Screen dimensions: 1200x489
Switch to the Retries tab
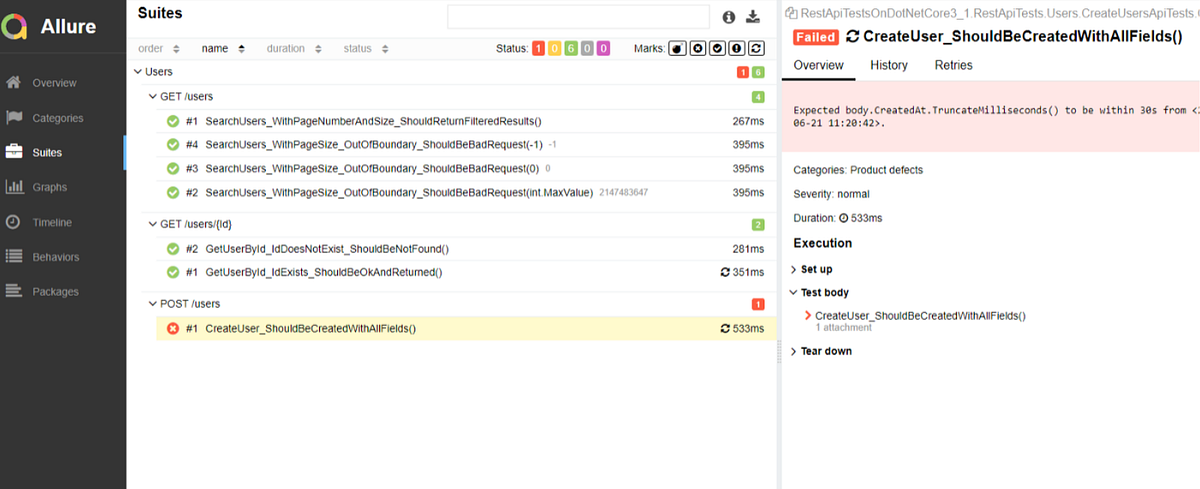pos(953,65)
